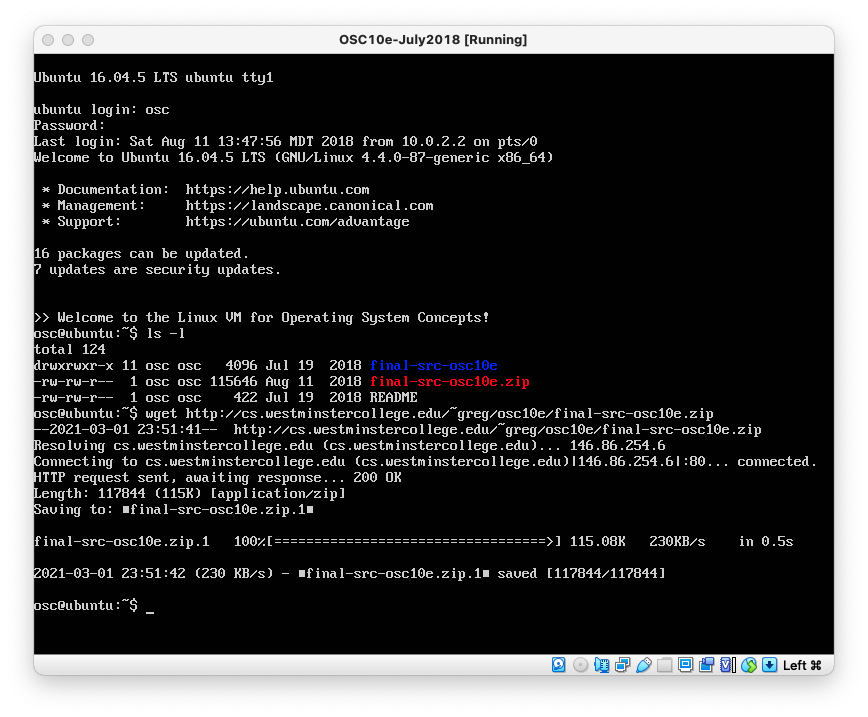868x717 pixels.
Task: Click the hard disk activity icon
Action: (x=559, y=665)
